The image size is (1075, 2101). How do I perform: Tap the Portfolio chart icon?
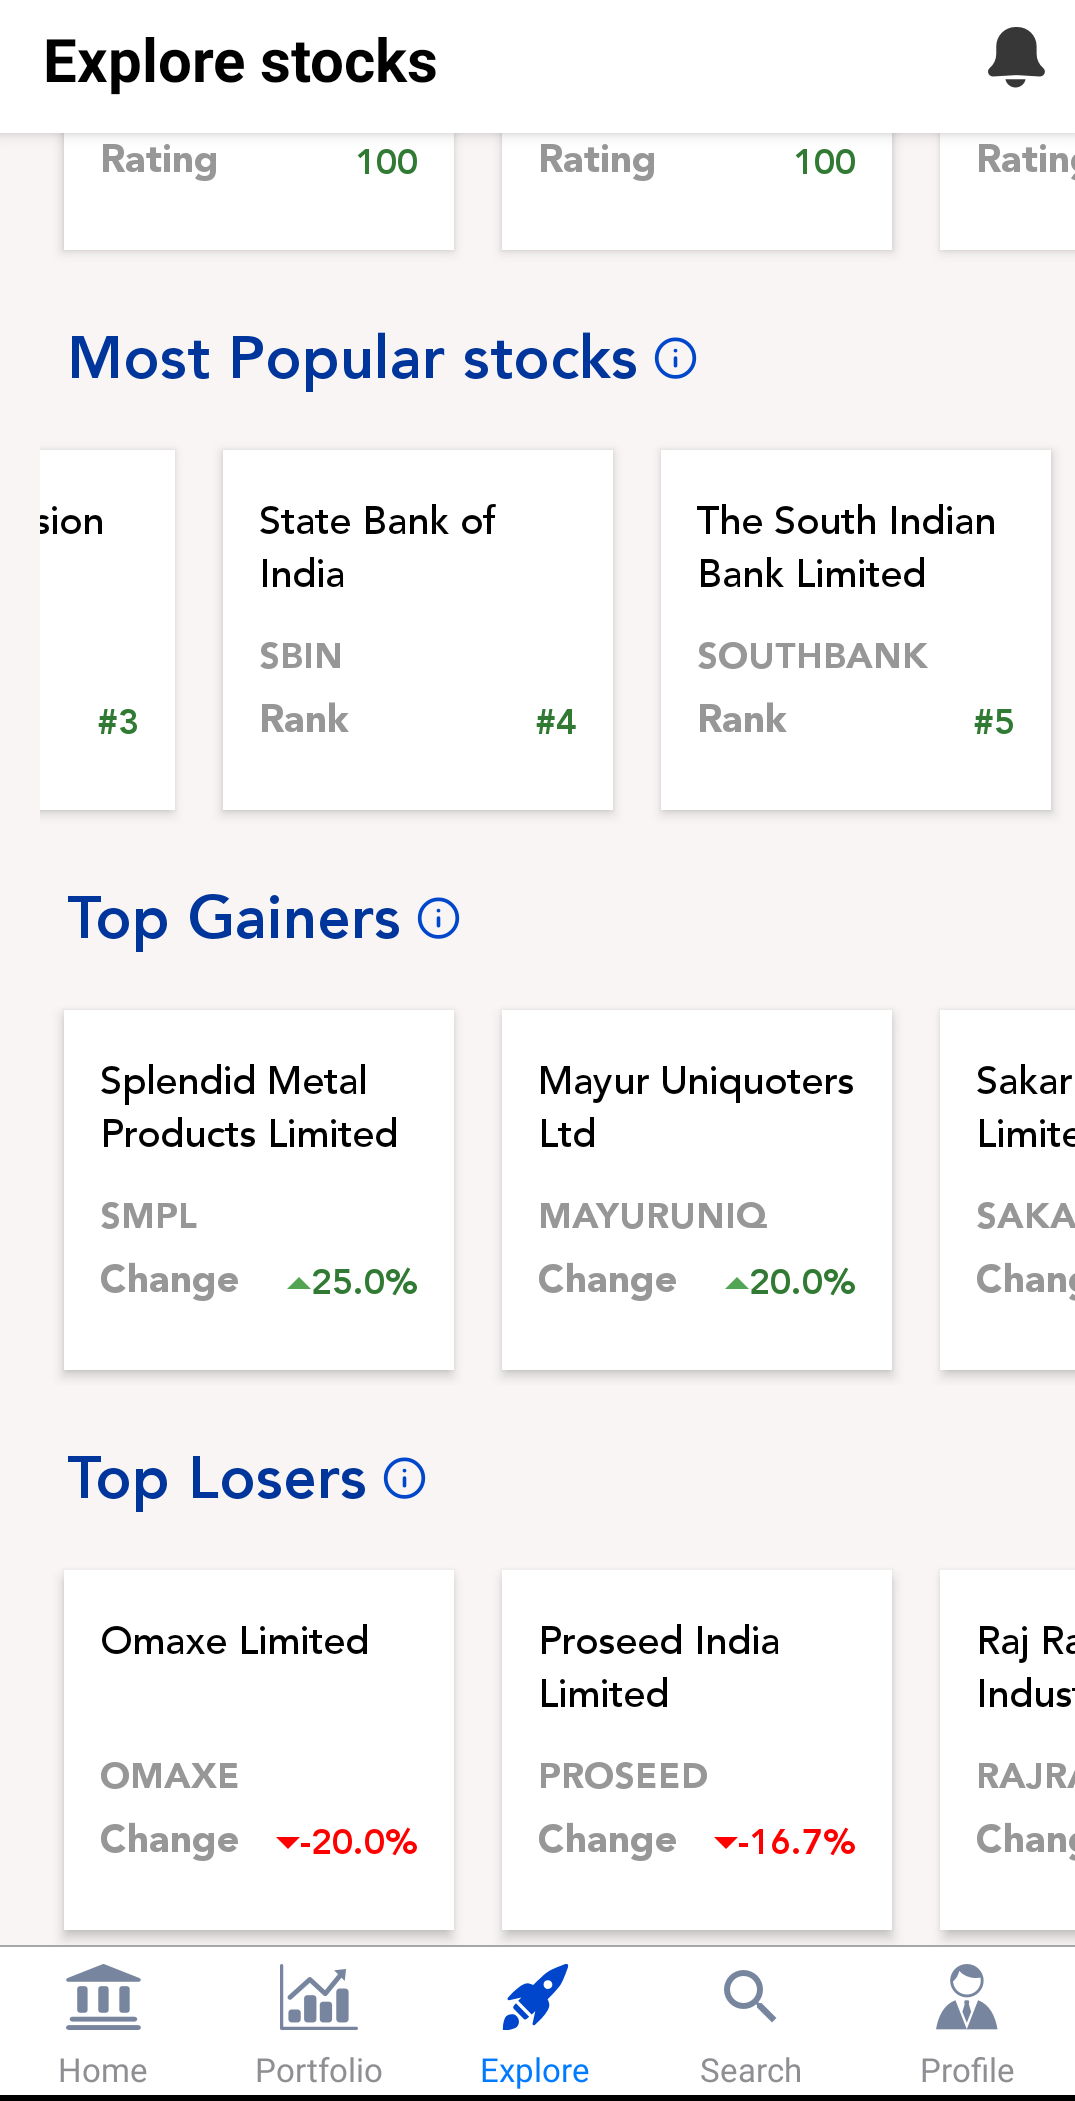click(x=318, y=1998)
